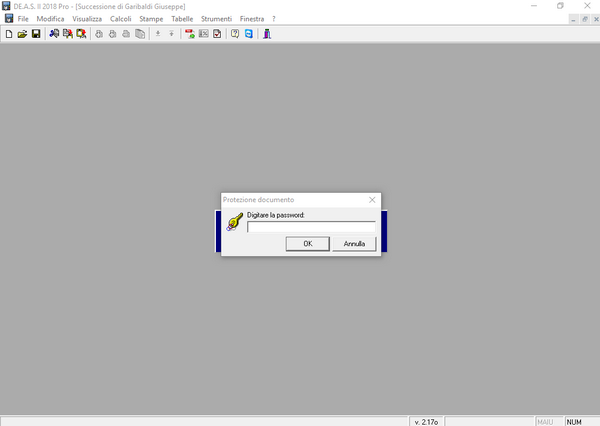
Task: Click the document with red arrow icon
Action: (x=68, y=34)
